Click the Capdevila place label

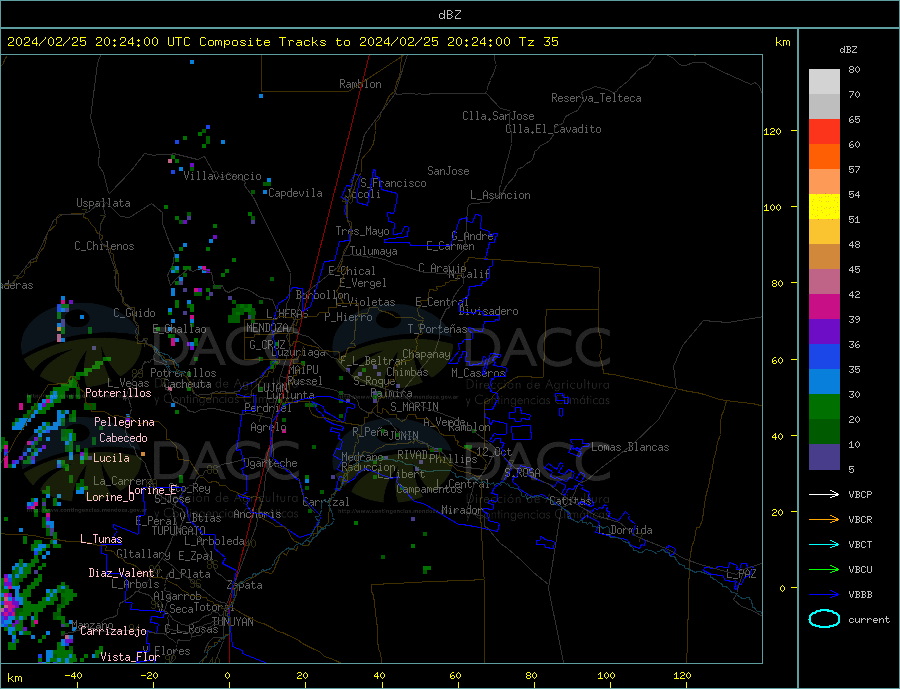[295, 193]
